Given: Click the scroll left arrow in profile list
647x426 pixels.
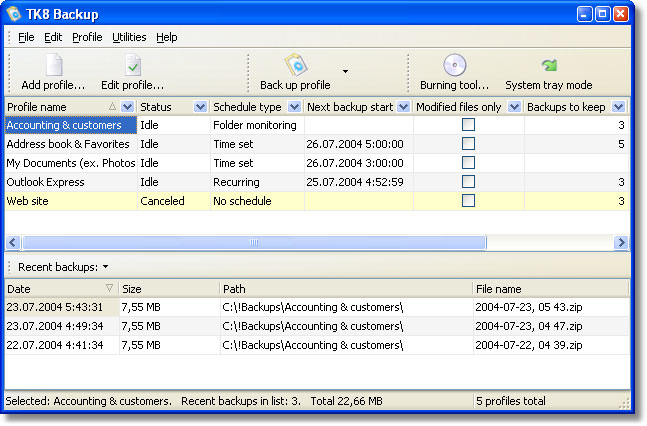Looking at the screenshot, I should (13, 242).
